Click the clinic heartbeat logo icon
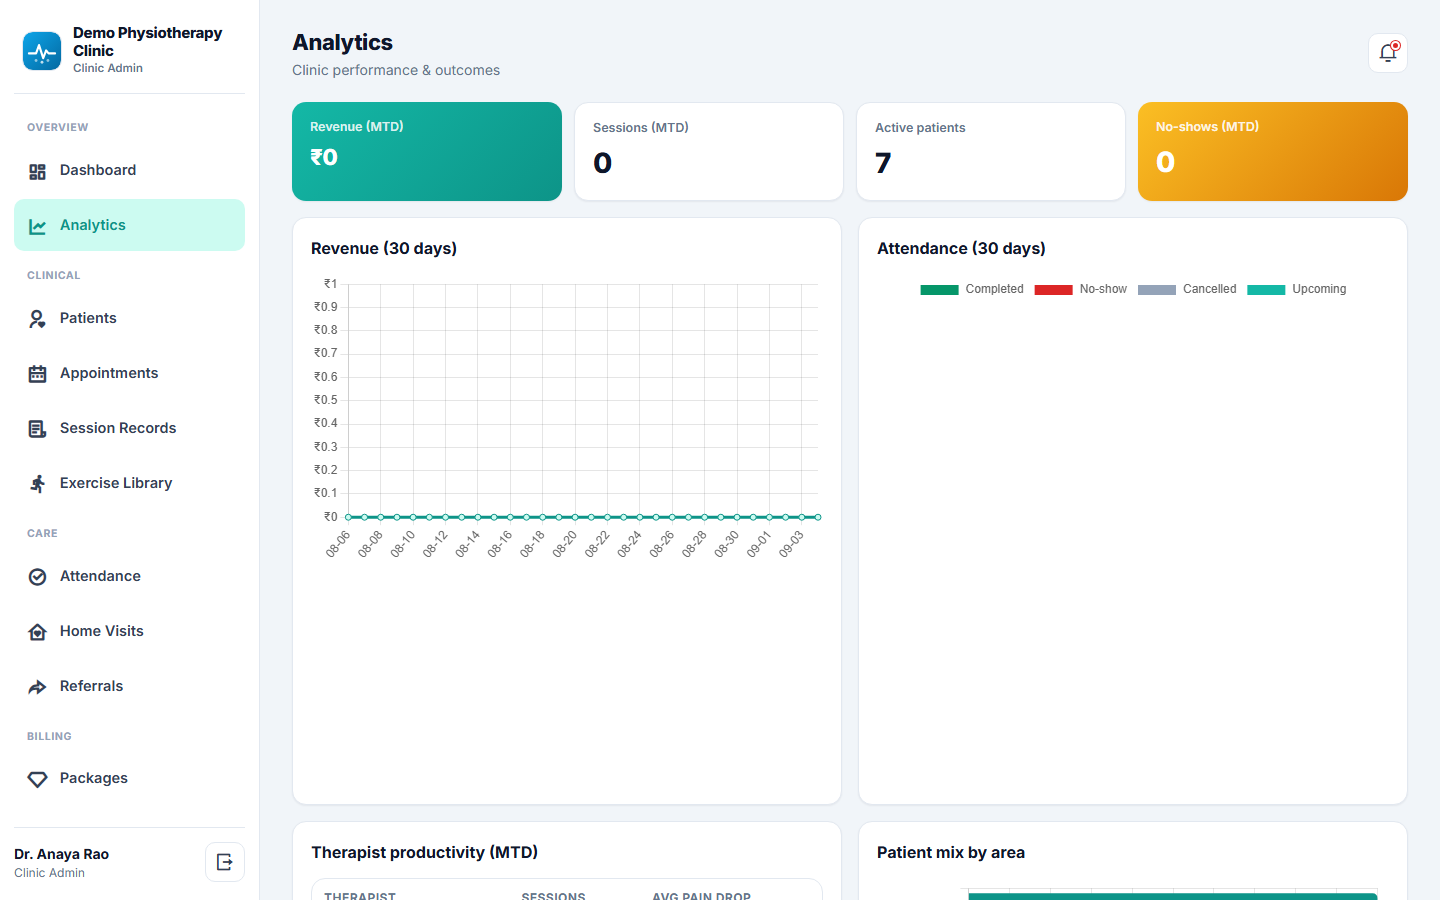 coord(42,51)
